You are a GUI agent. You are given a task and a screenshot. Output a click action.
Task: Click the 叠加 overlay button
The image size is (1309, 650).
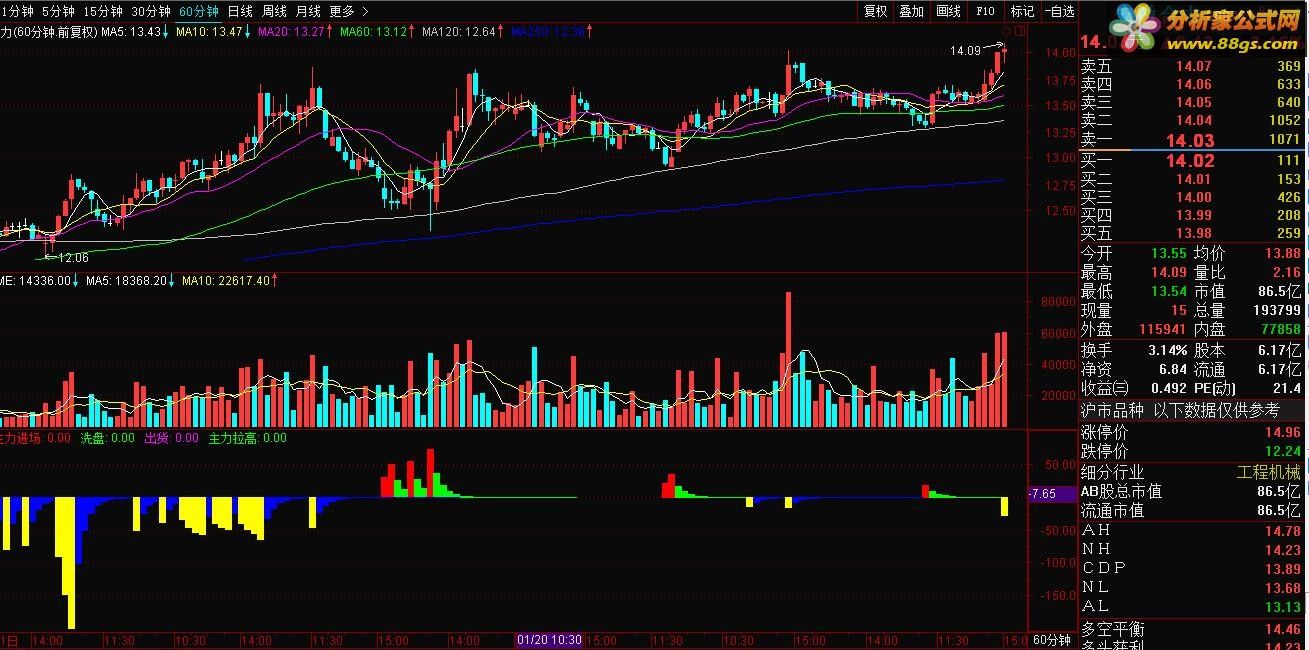pos(912,11)
